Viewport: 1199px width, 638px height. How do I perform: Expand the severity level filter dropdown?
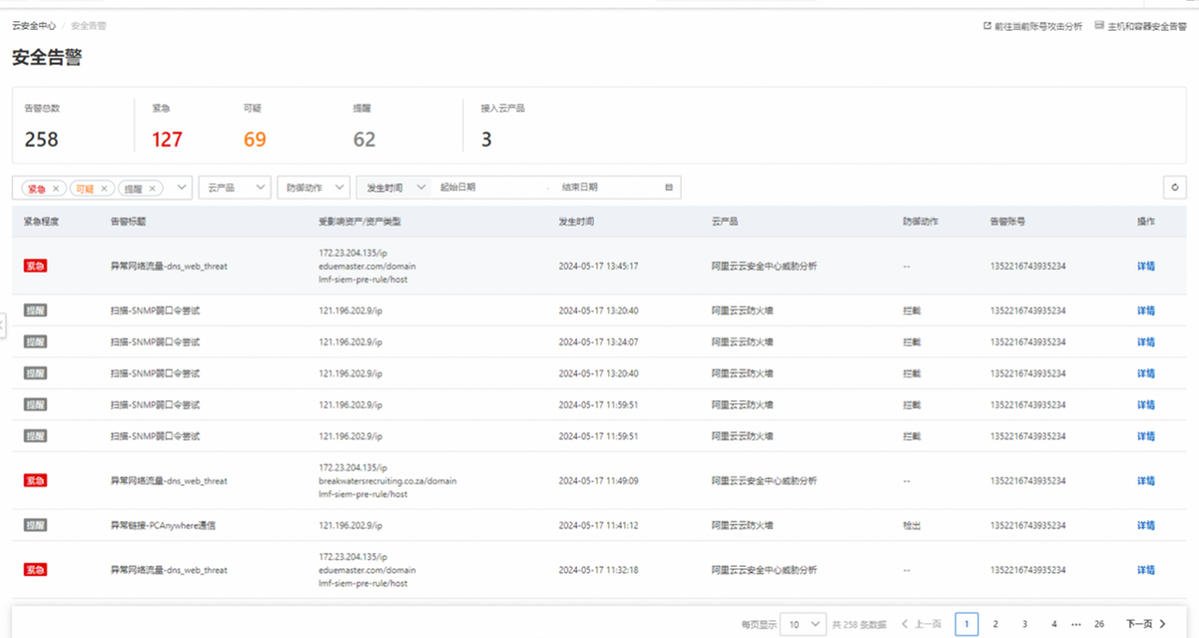point(181,187)
